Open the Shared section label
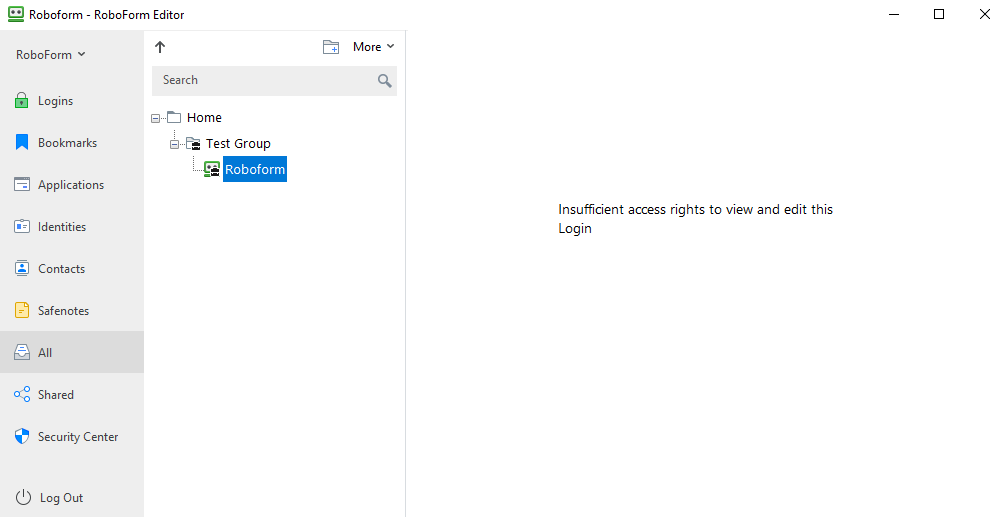Screen dimensions: 1008x517 coord(55,395)
